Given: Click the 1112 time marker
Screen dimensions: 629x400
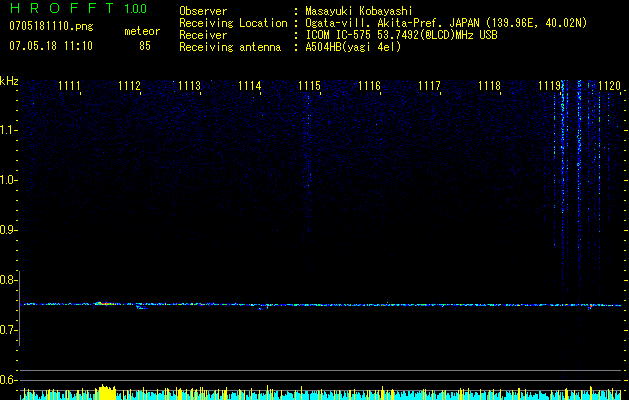Looking at the screenshot, I should [x=130, y=86].
